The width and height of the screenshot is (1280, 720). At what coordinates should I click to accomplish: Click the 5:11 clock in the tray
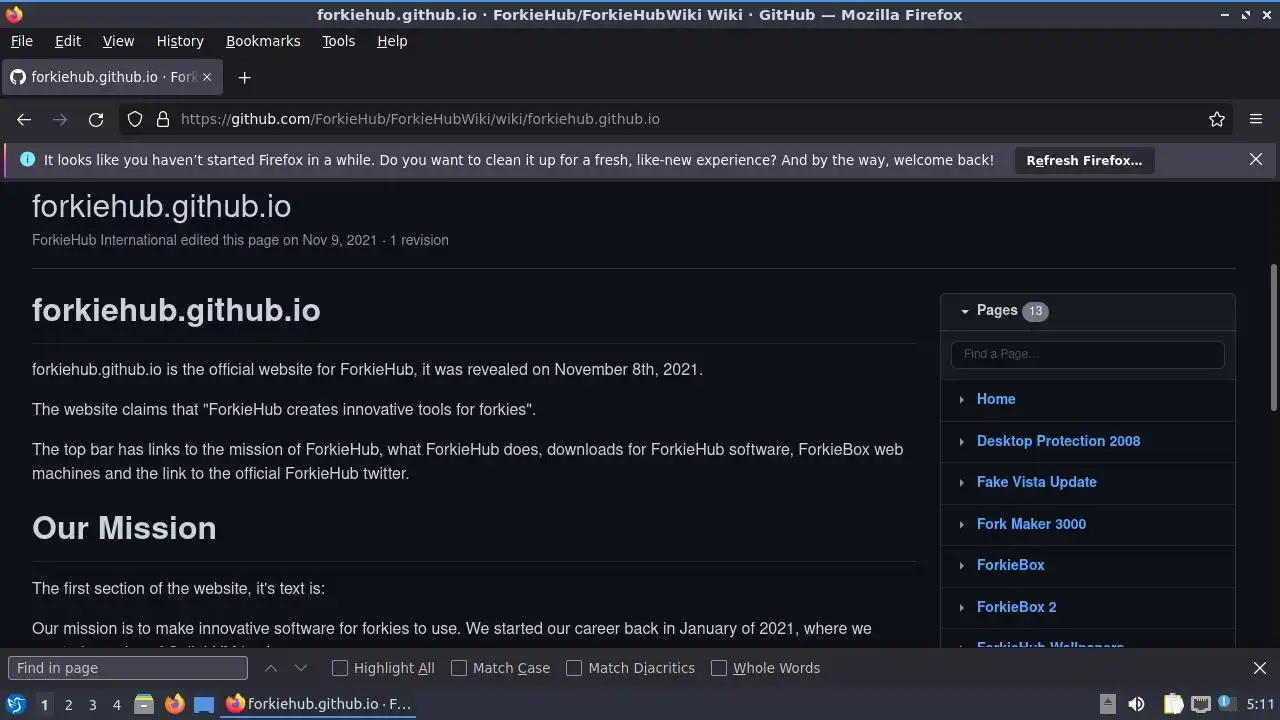click(x=1261, y=704)
